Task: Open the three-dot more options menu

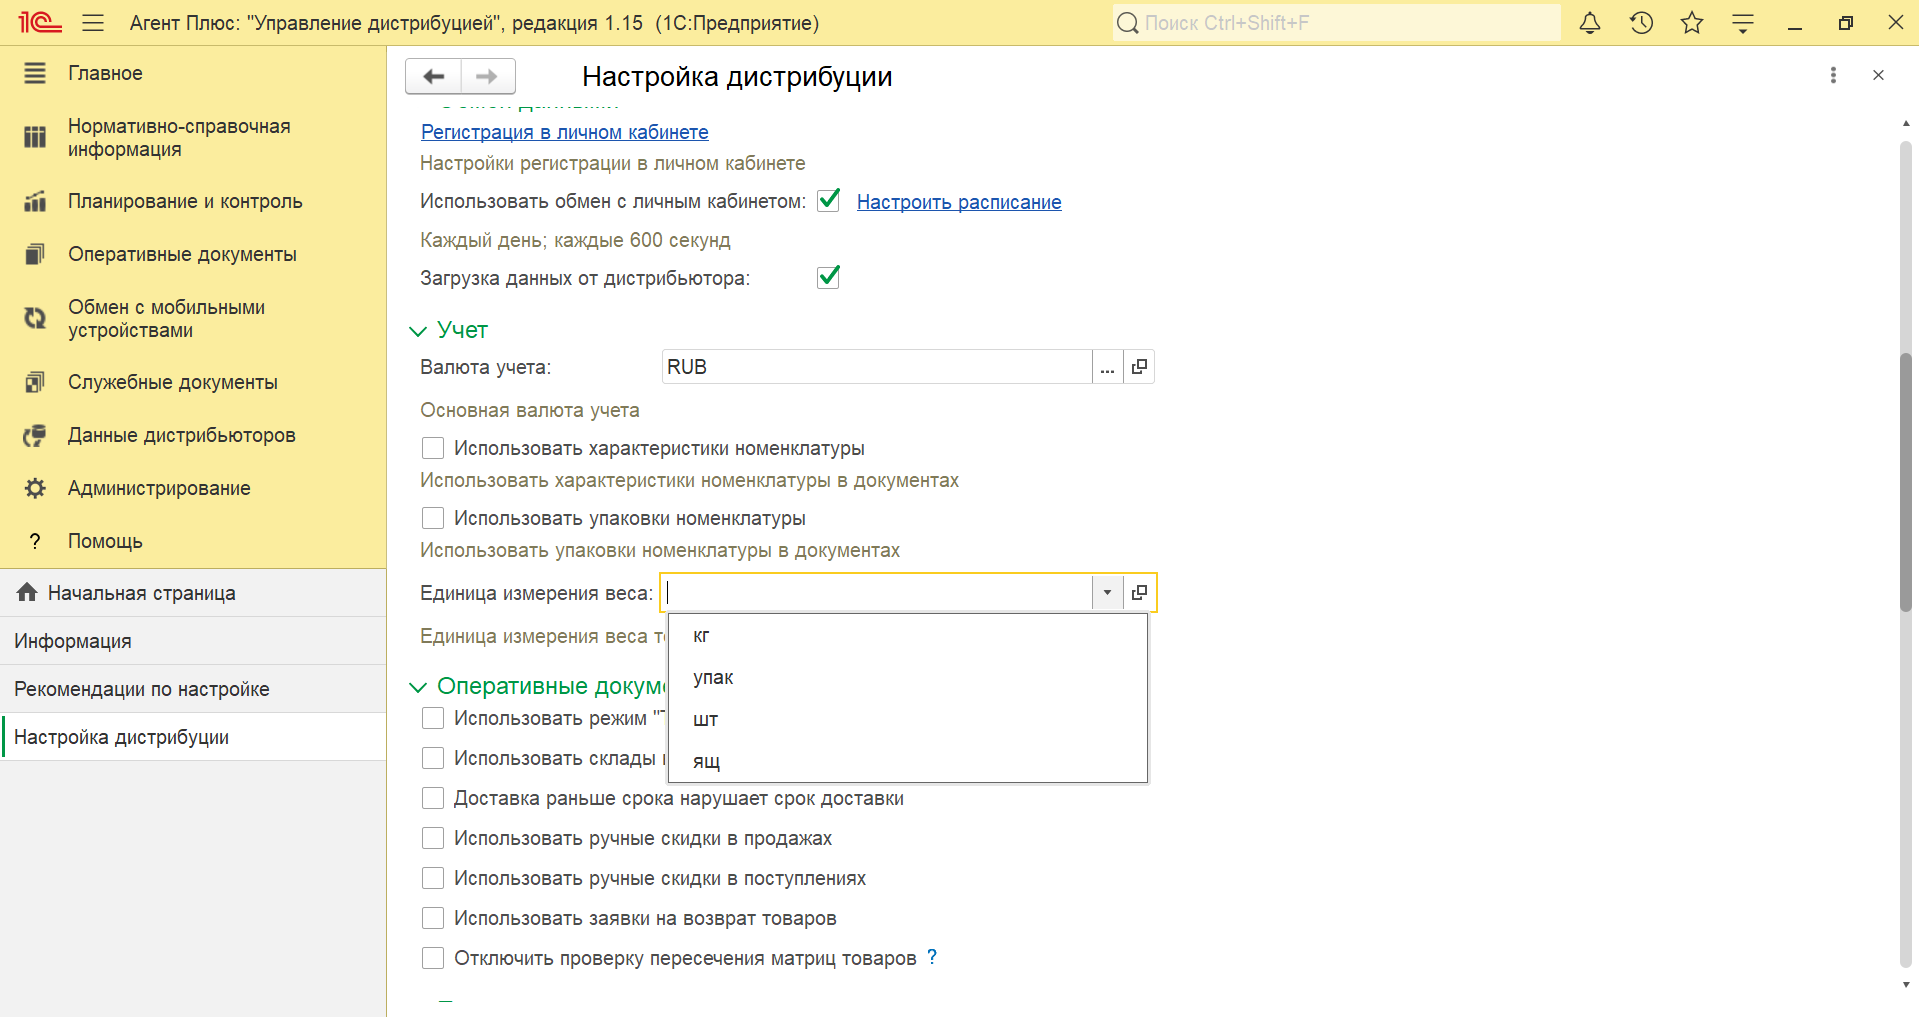Action: (1833, 75)
